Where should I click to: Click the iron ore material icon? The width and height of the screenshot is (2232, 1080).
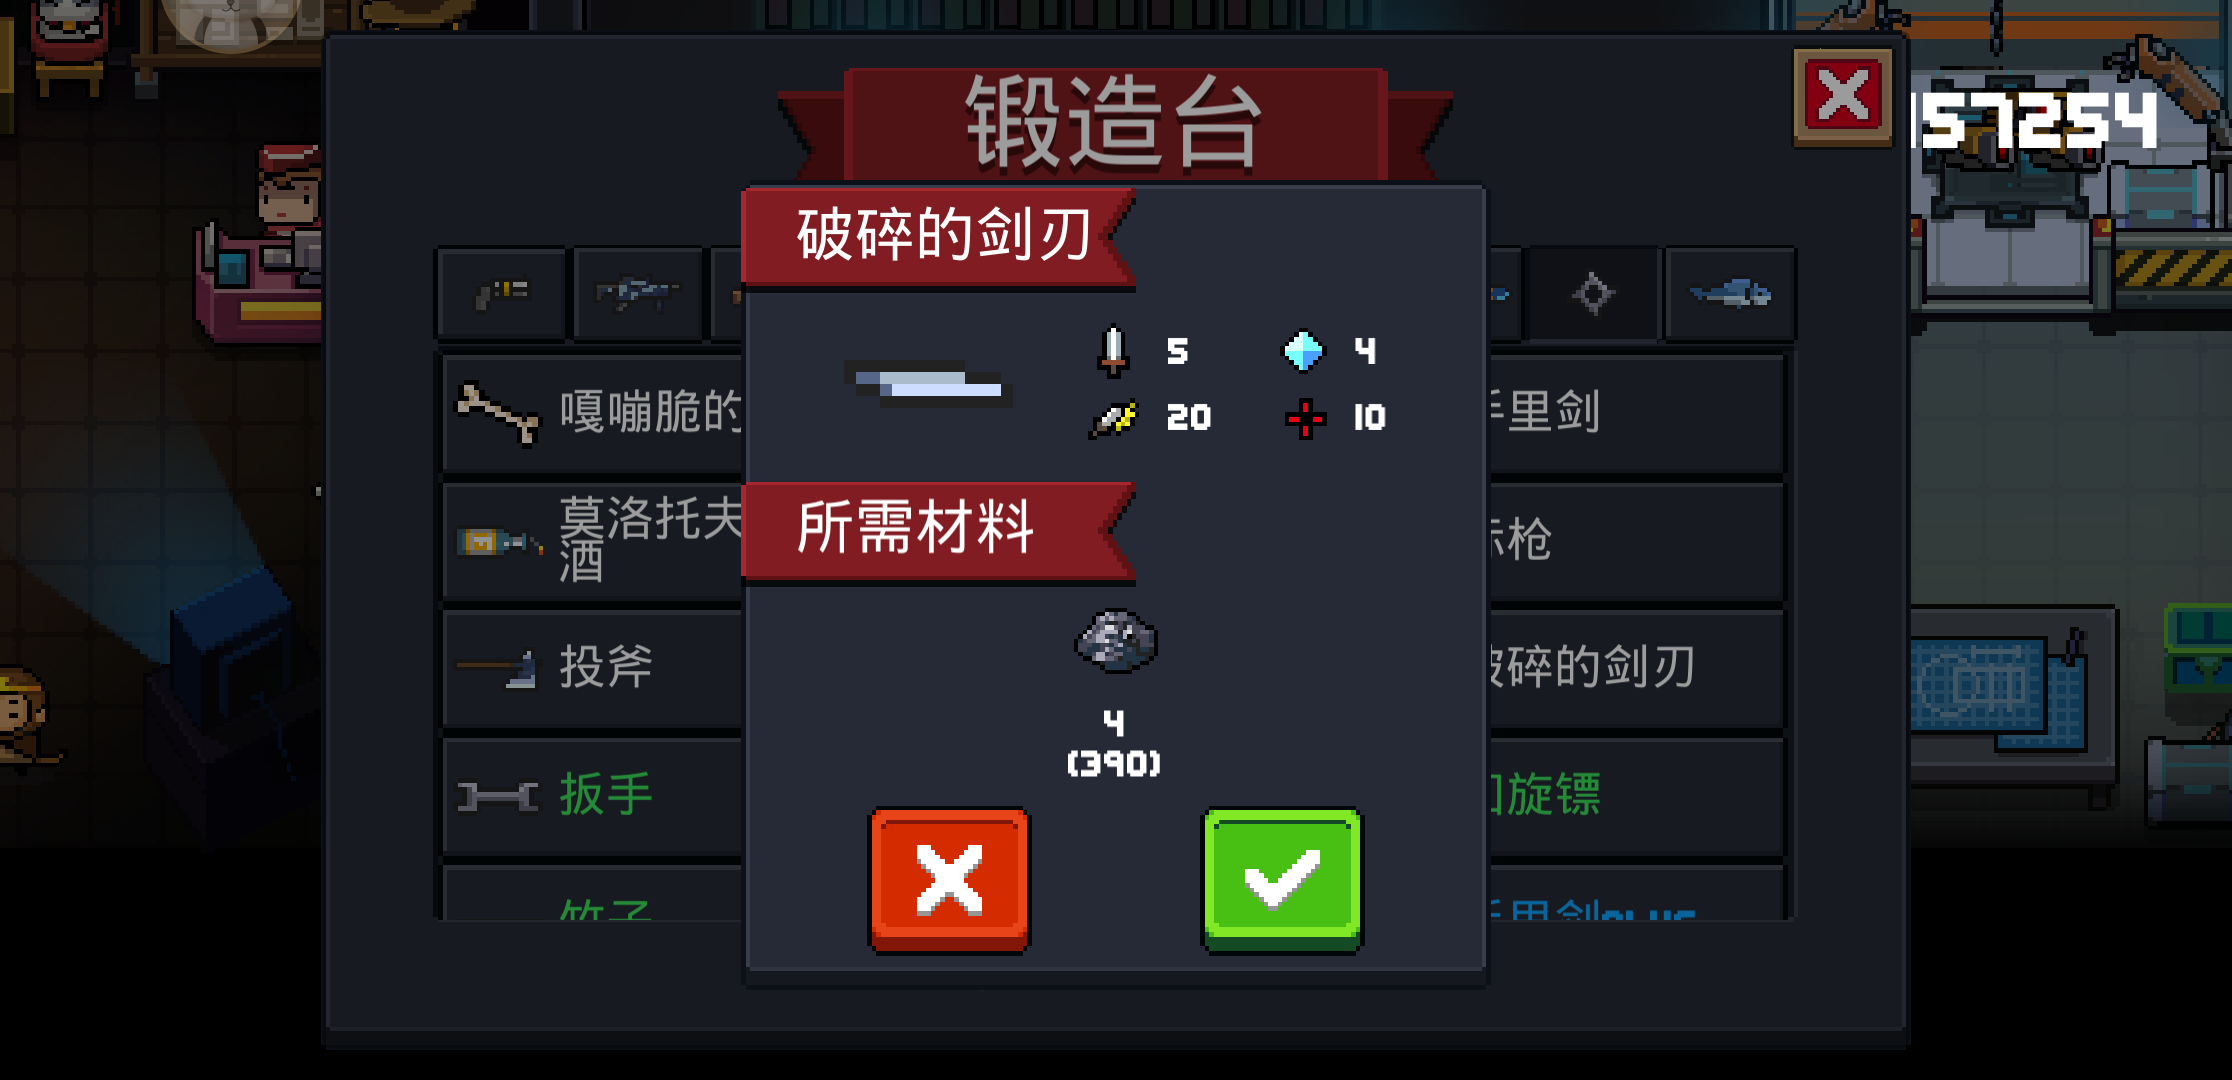click(1115, 641)
